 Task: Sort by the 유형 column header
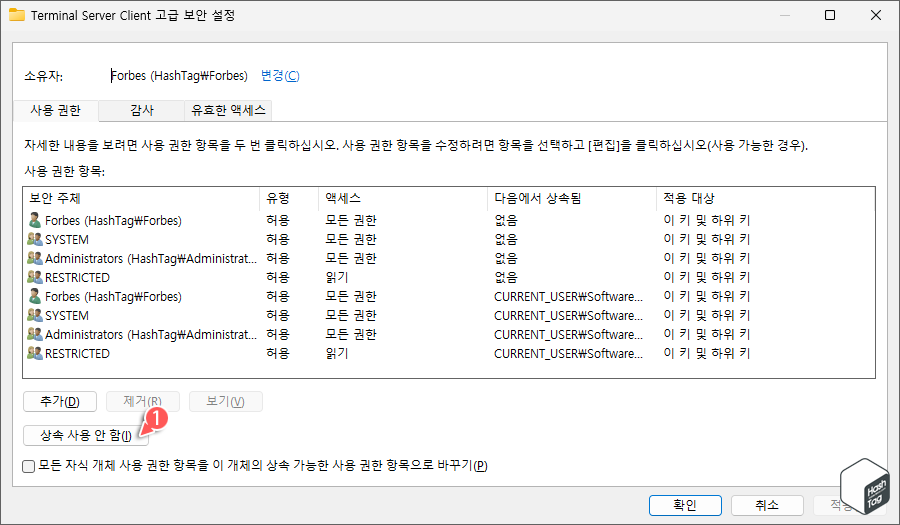289,199
